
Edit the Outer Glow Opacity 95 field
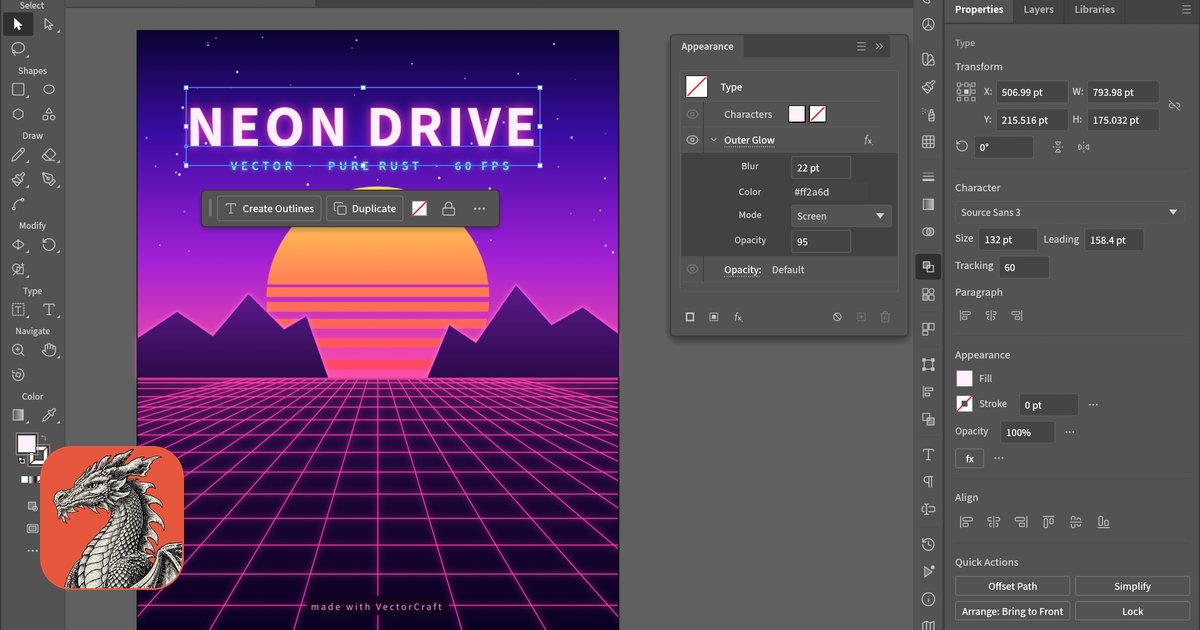click(x=821, y=241)
